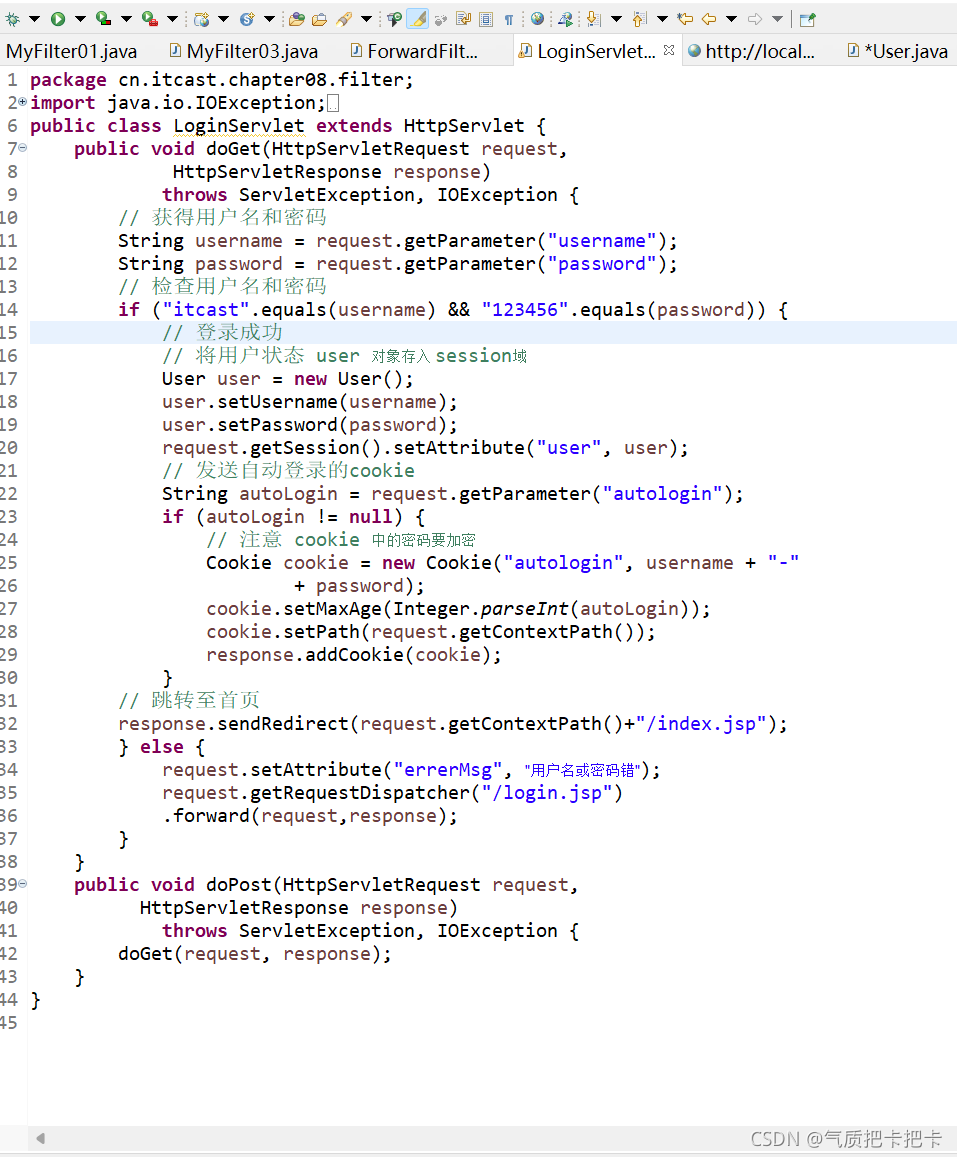The image size is (957, 1157).
Task: Click 'user.setPassword(password);' line
Action: point(310,425)
